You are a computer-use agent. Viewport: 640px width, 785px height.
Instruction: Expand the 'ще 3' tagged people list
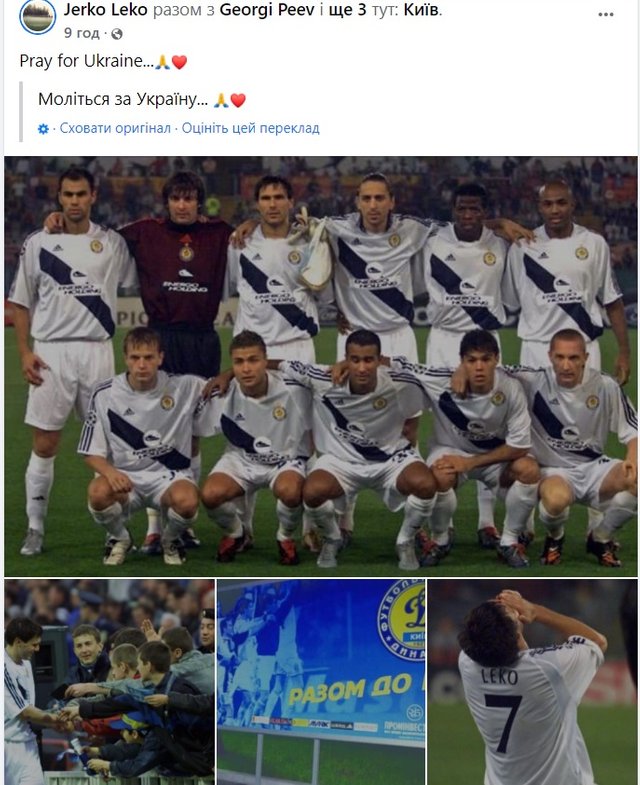click(x=347, y=10)
